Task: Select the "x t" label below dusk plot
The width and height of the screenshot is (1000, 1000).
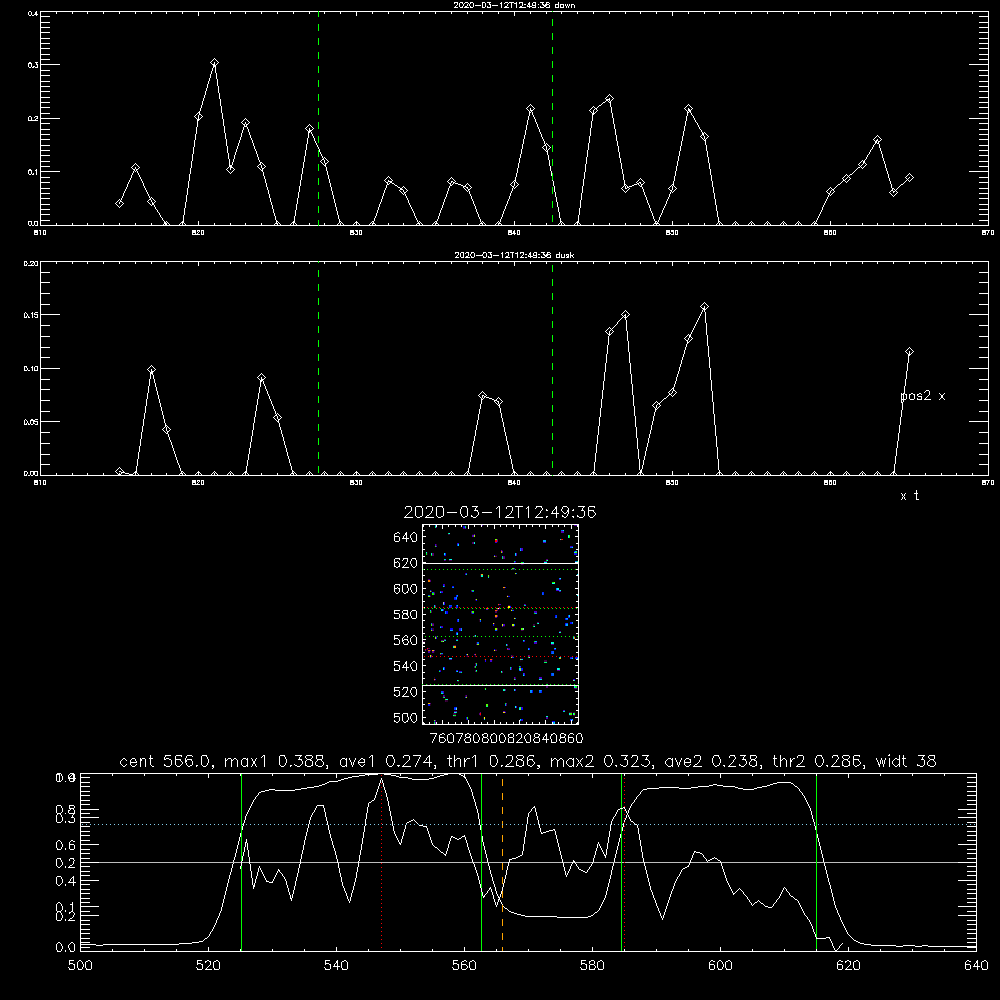Action: tap(909, 496)
